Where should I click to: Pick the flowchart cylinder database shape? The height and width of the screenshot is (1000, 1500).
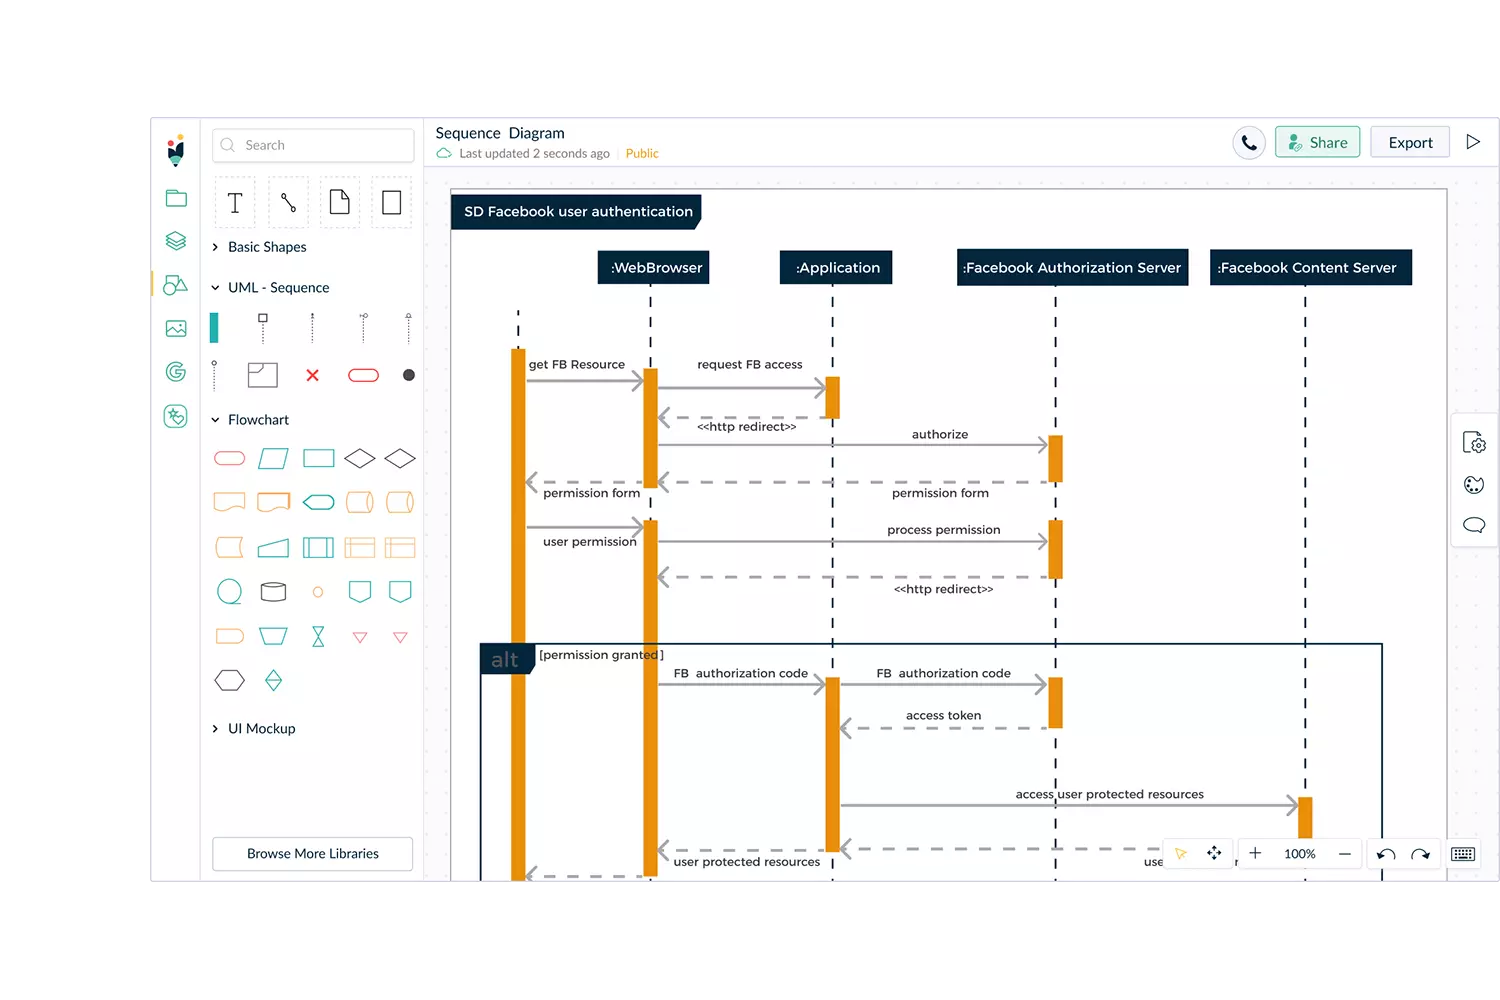point(273,592)
